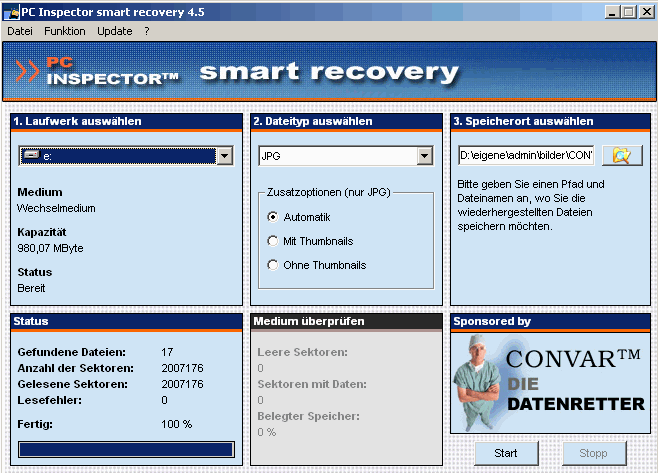This screenshot has width=658, height=473.
Task: Click the 'Bereit' status value
Action: click(x=31, y=288)
